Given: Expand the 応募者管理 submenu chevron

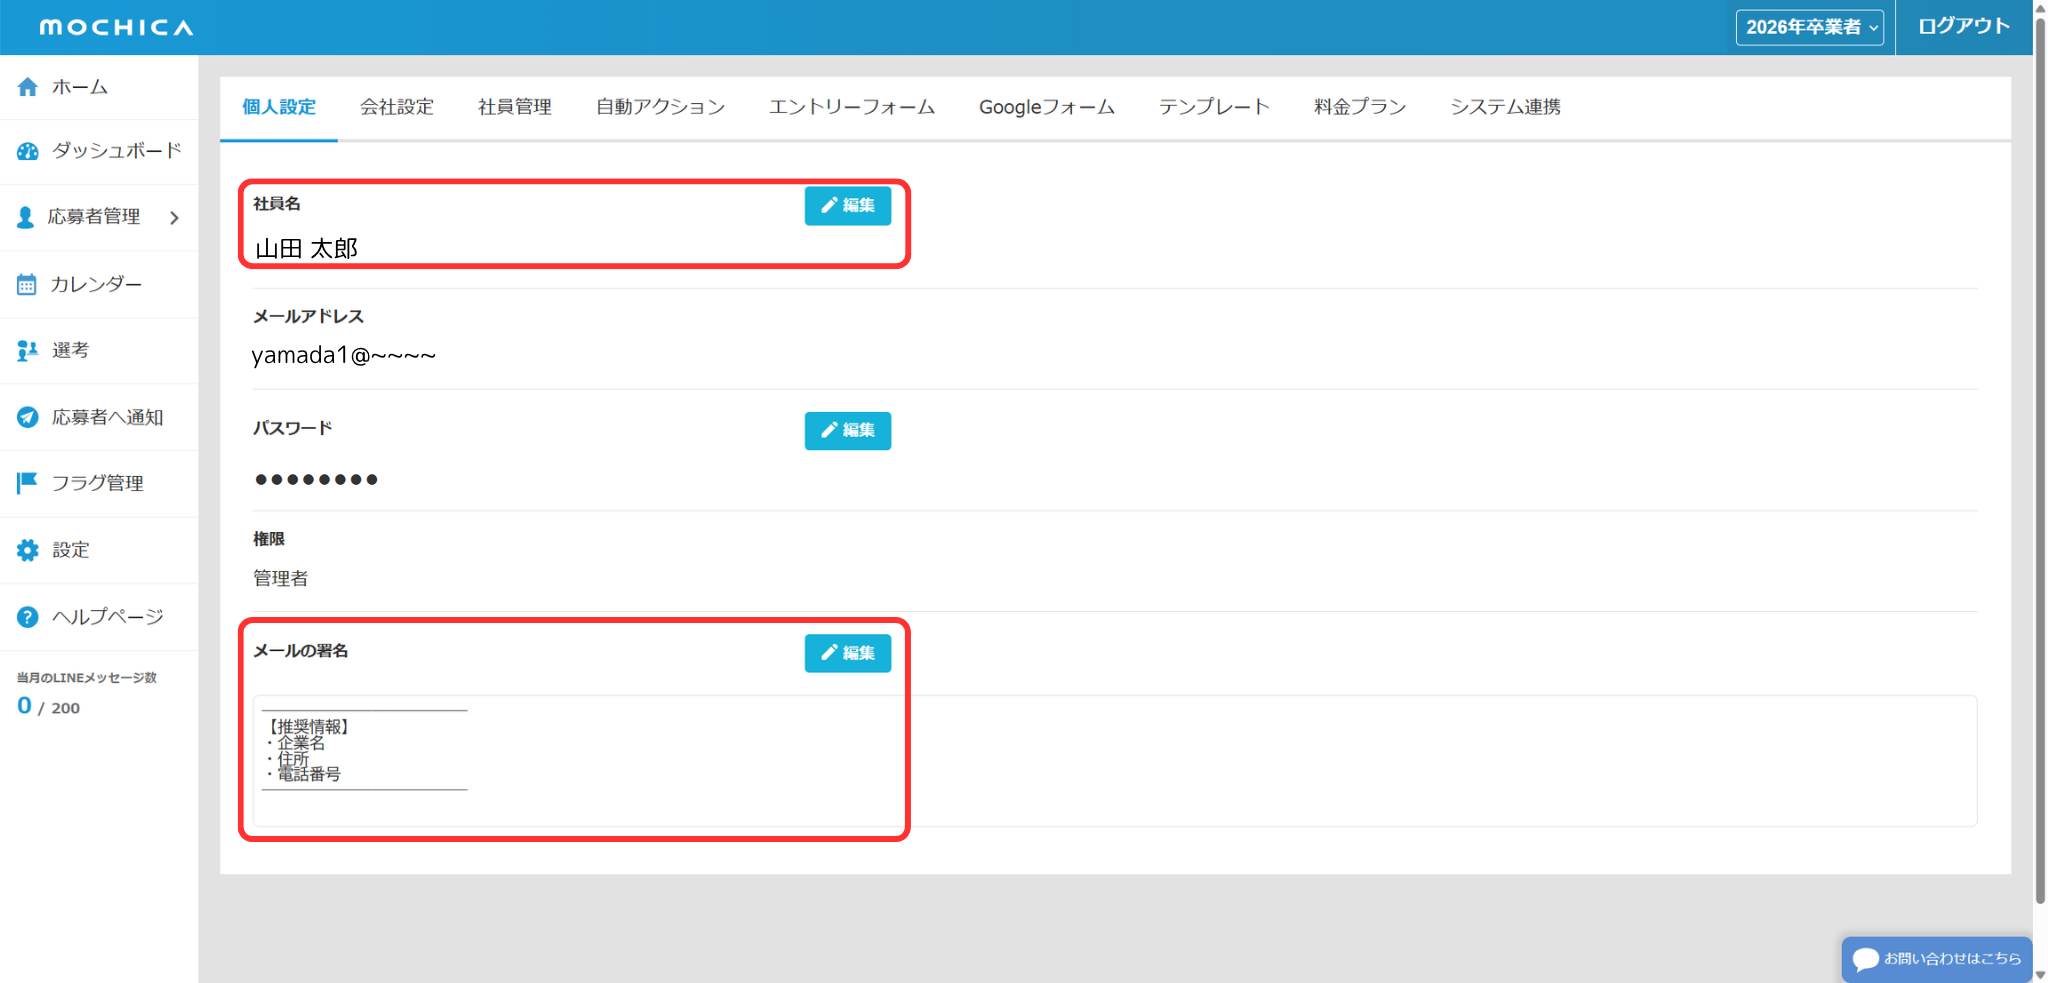Looking at the screenshot, I should [175, 217].
